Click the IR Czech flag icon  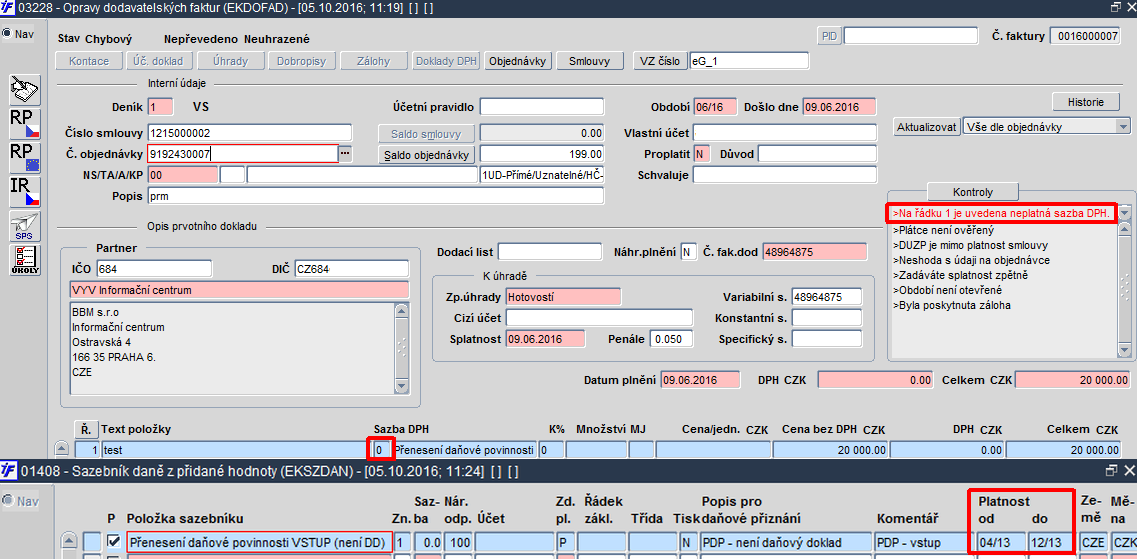(24, 191)
